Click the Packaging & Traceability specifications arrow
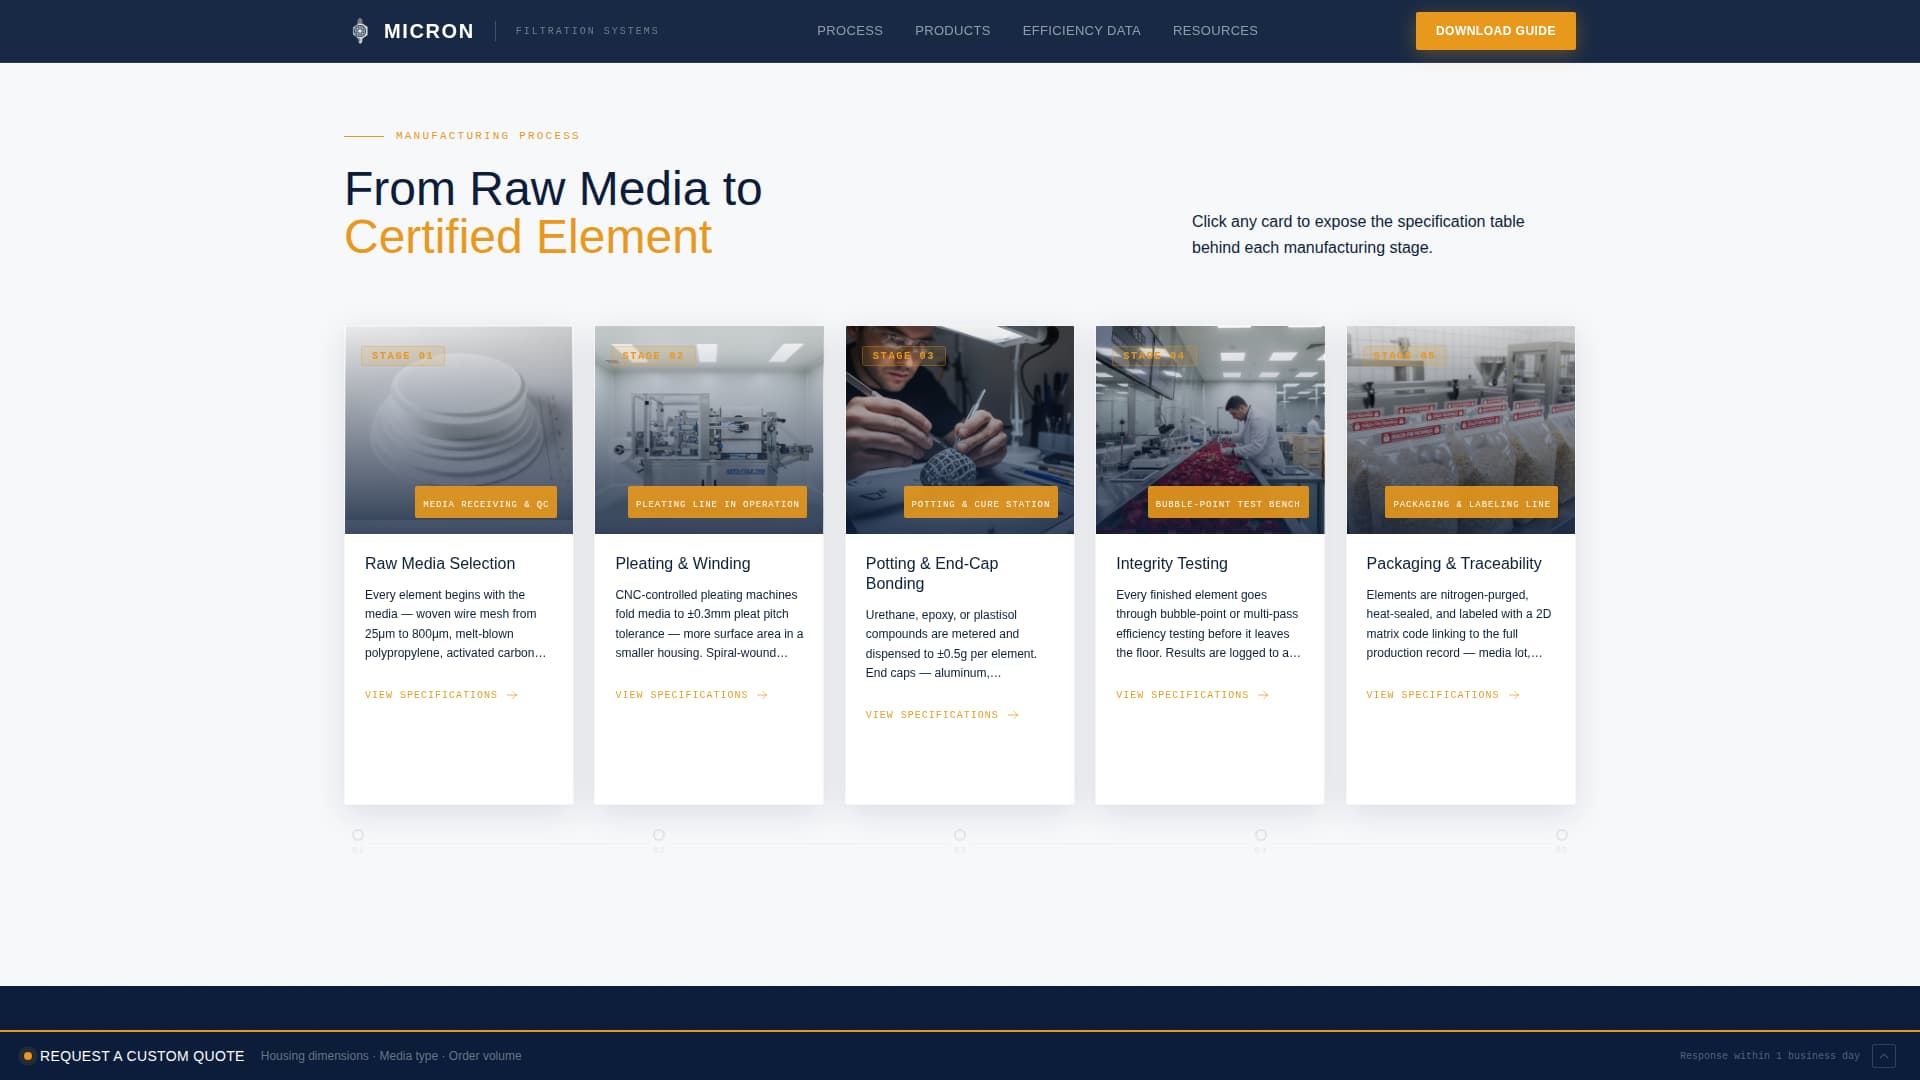Screen dimensions: 1920x1080 (x=1513, y=695)
